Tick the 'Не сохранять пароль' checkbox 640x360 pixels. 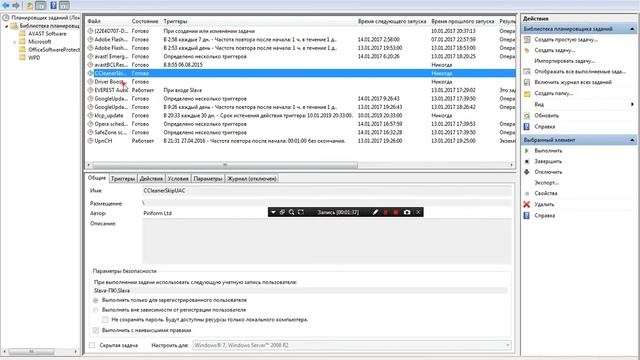(105, 320)
